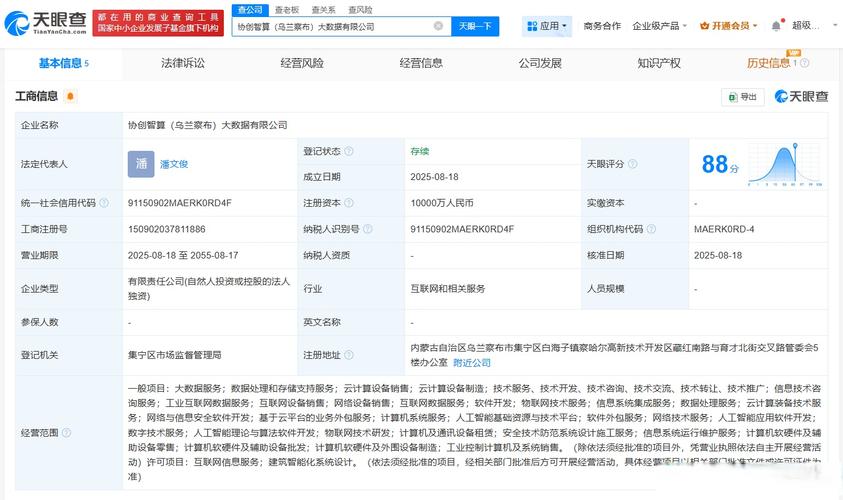Screen dimensions: 843x500
Task: Switch to the 经营风险 tab
Action: [302, 63]
